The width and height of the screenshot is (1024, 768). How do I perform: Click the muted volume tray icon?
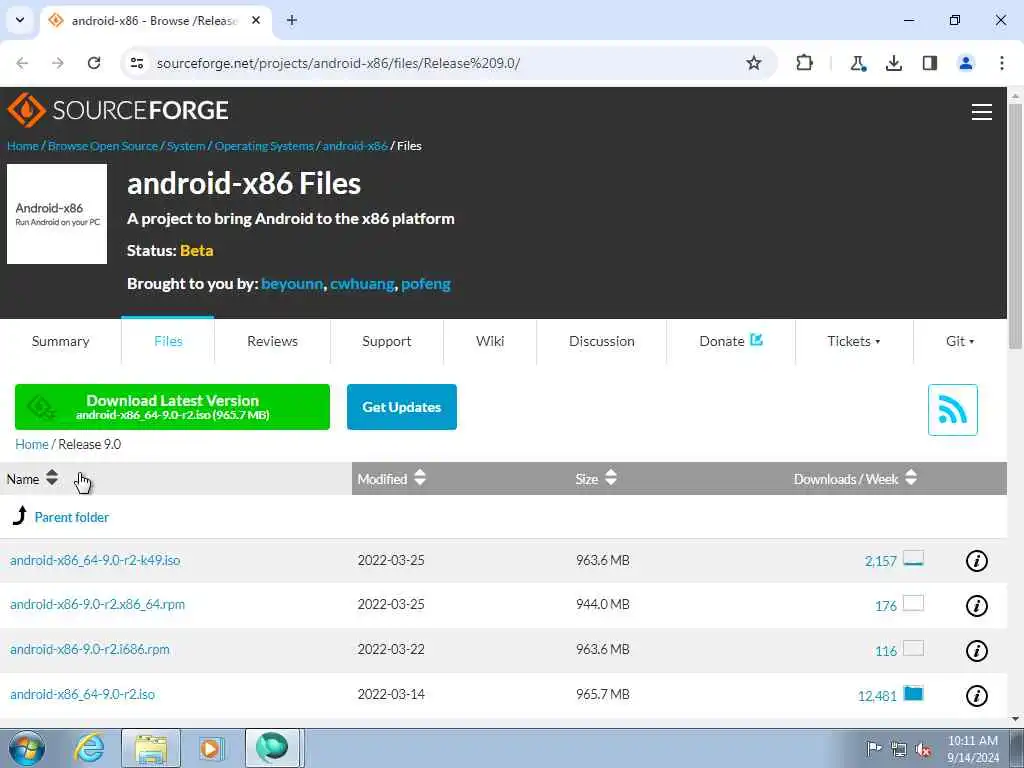923,749
